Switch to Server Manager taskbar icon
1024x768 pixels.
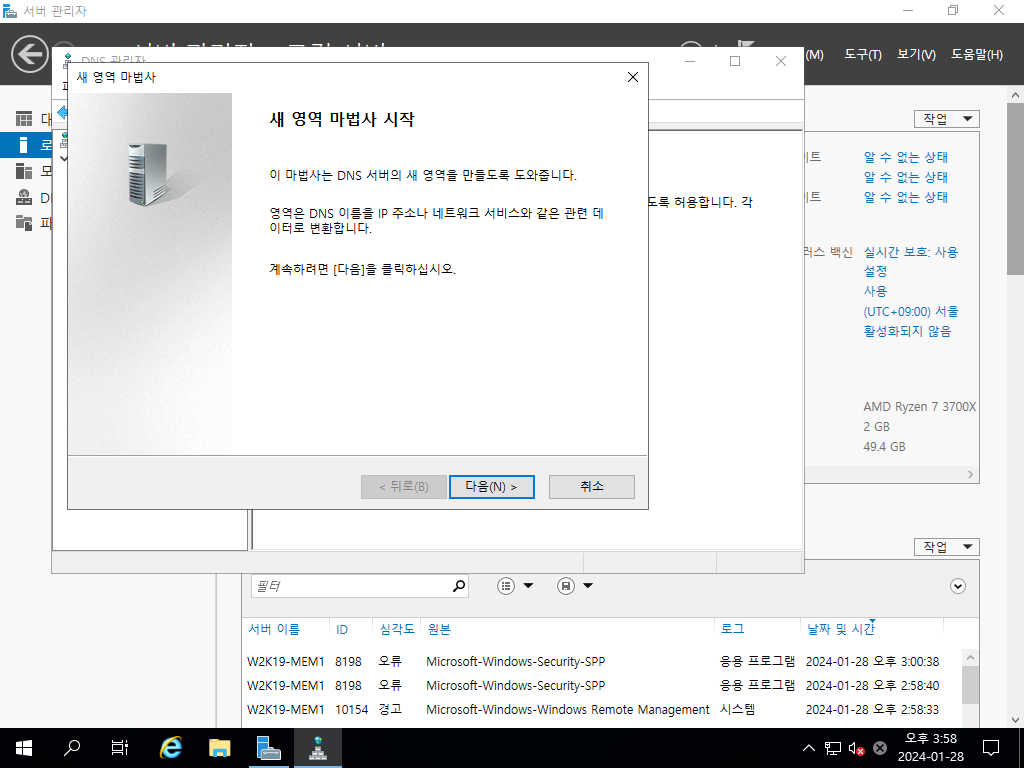pyautogui.click(x=268, y=748)
